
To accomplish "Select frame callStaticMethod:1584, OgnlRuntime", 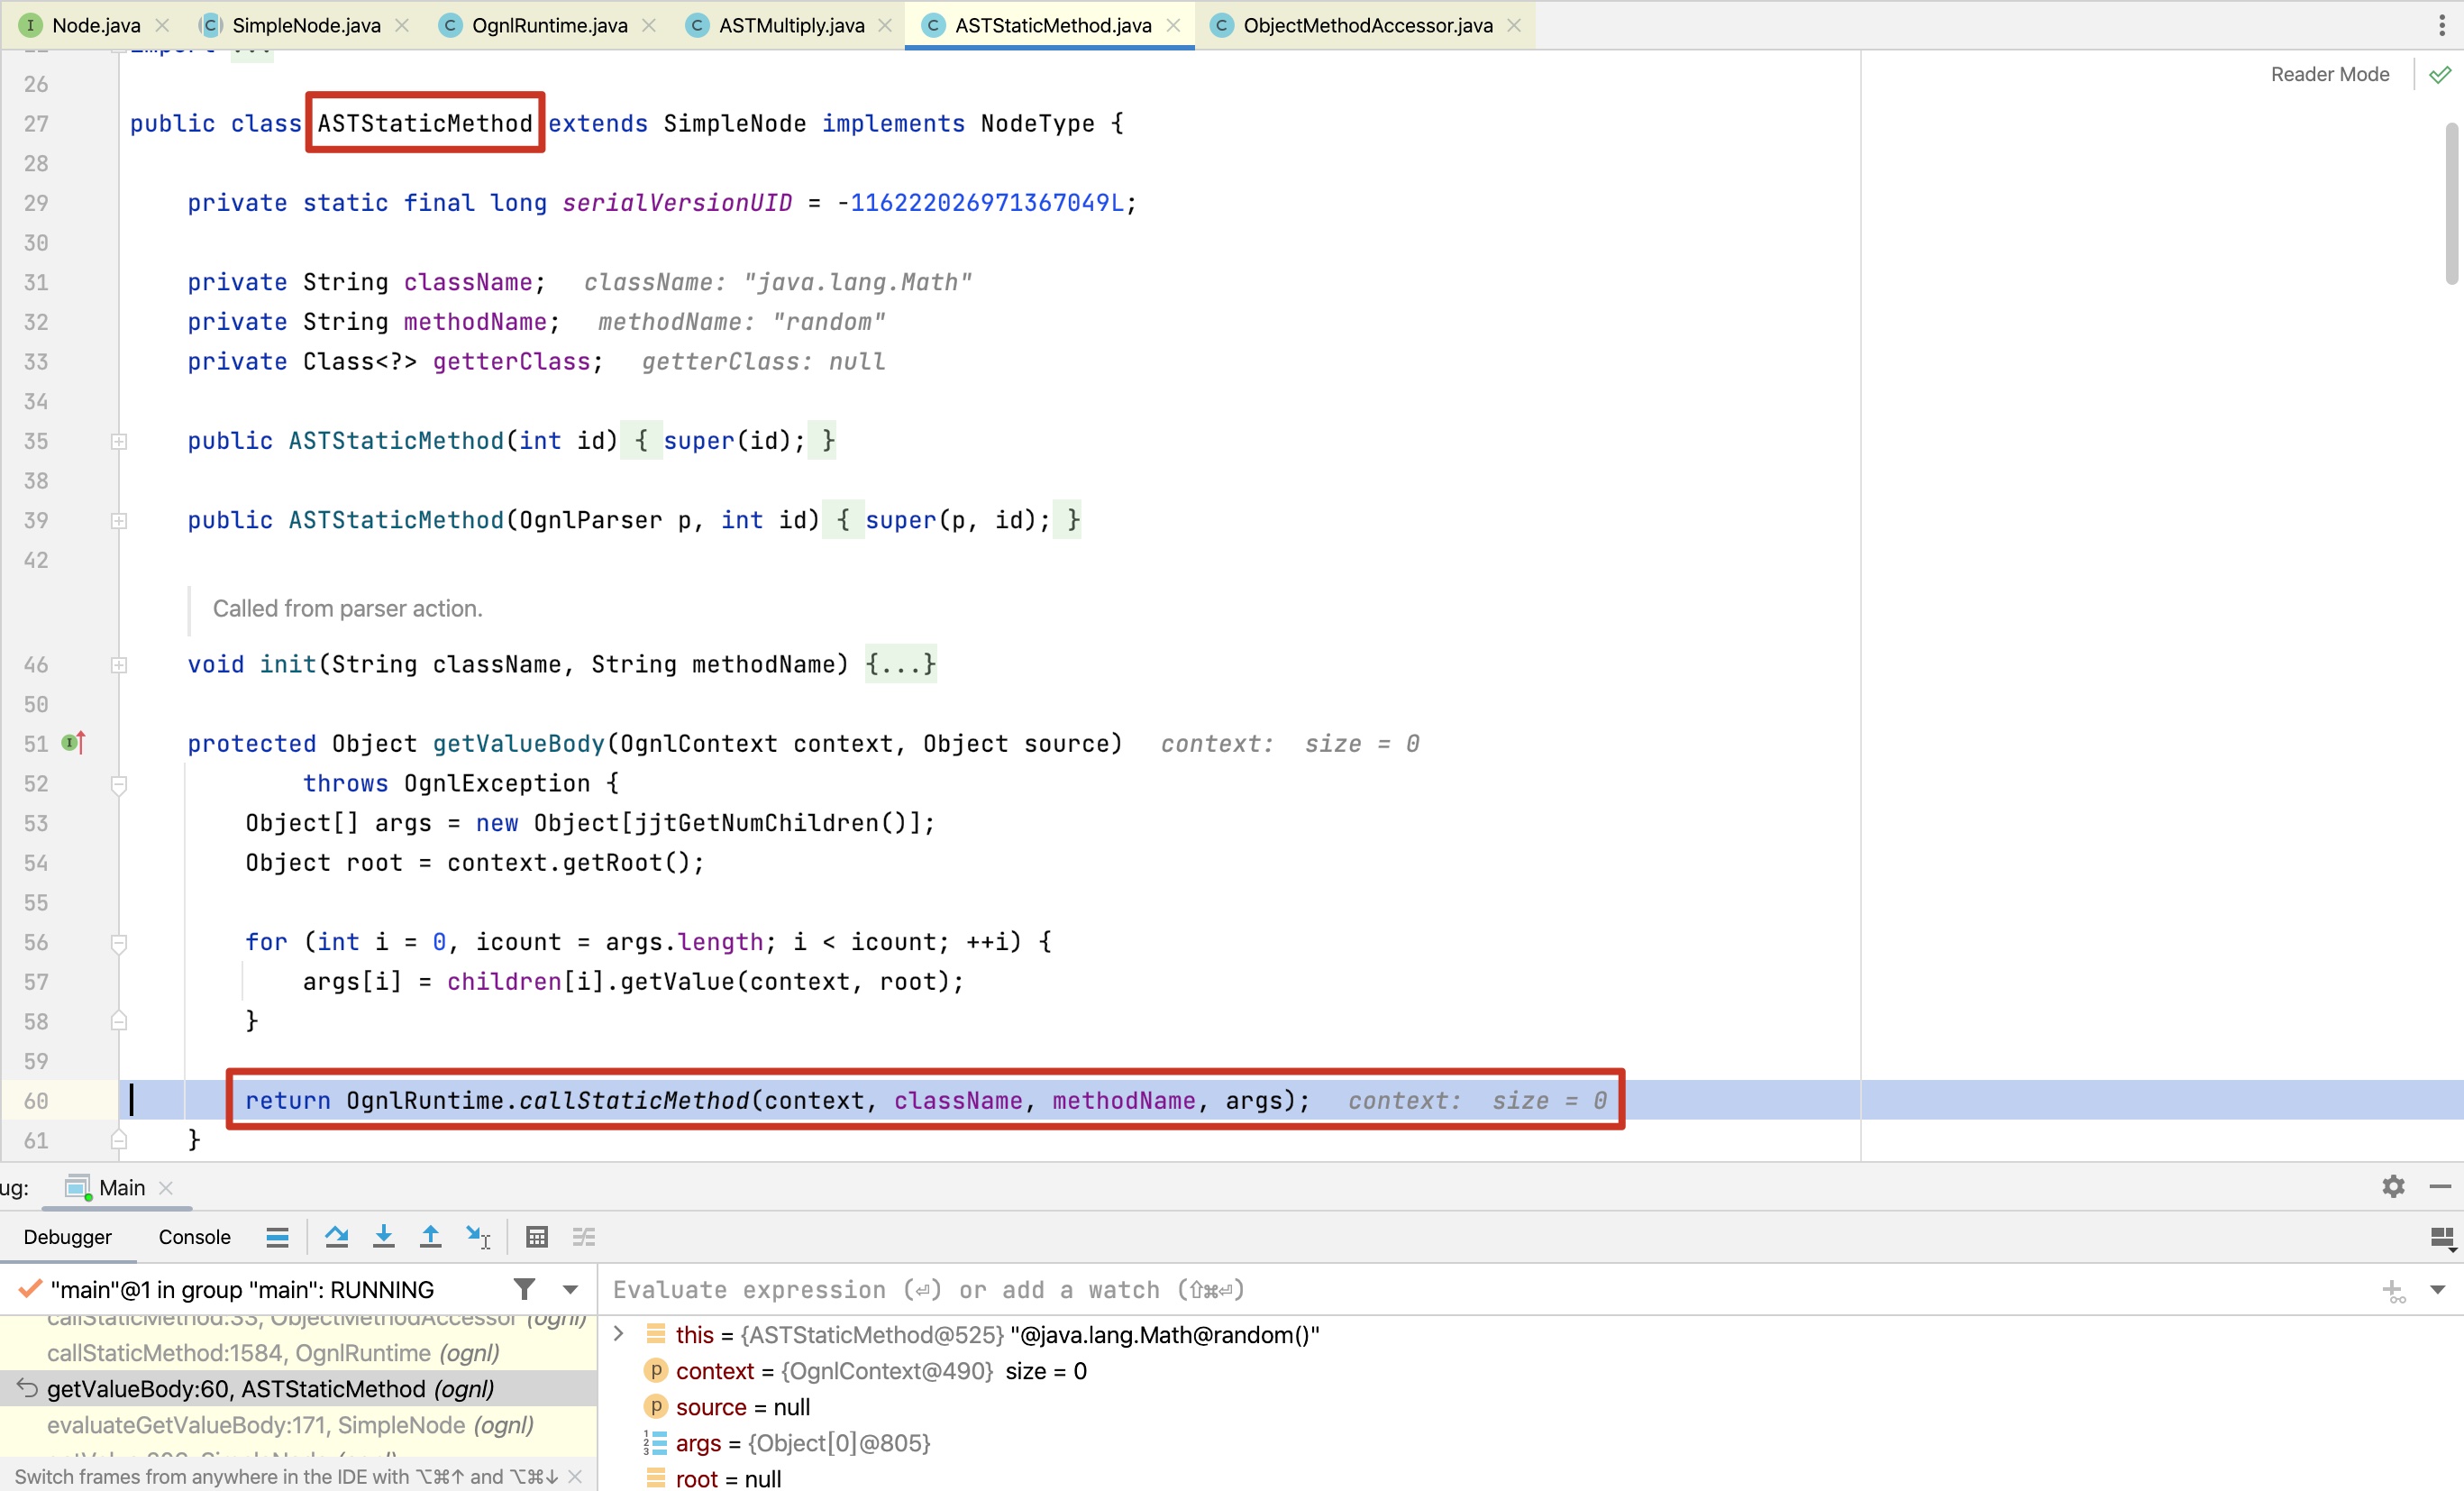I will tap(299, 1353).
